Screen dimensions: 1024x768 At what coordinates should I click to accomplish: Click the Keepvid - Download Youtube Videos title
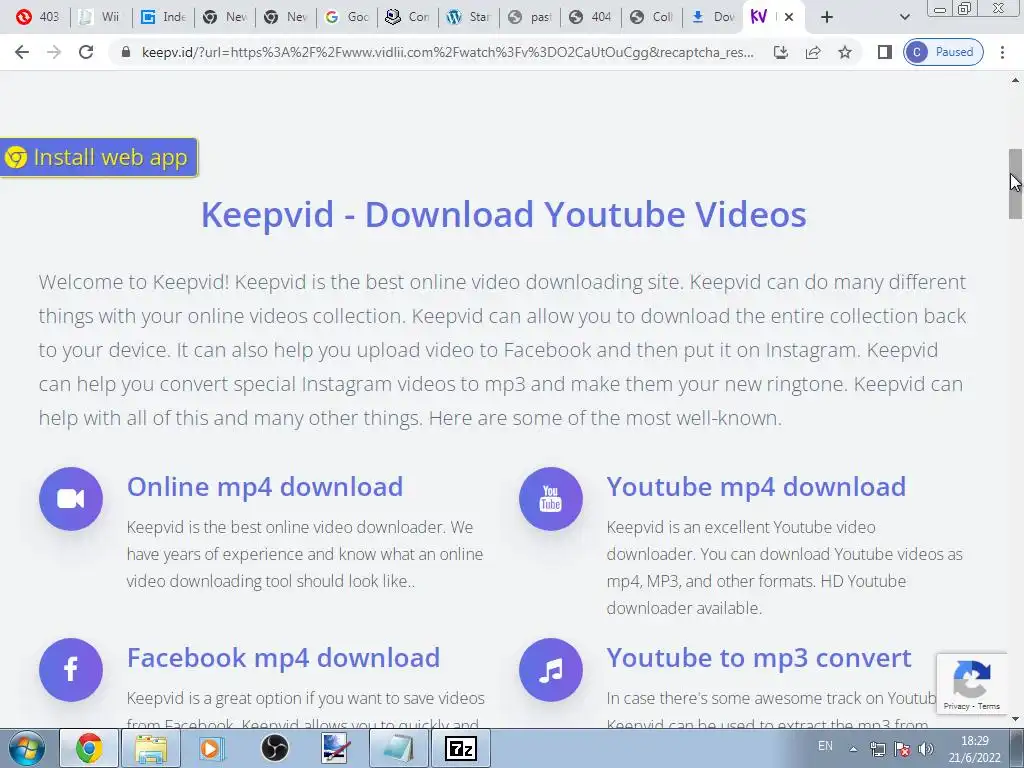[x=504, y=215]
